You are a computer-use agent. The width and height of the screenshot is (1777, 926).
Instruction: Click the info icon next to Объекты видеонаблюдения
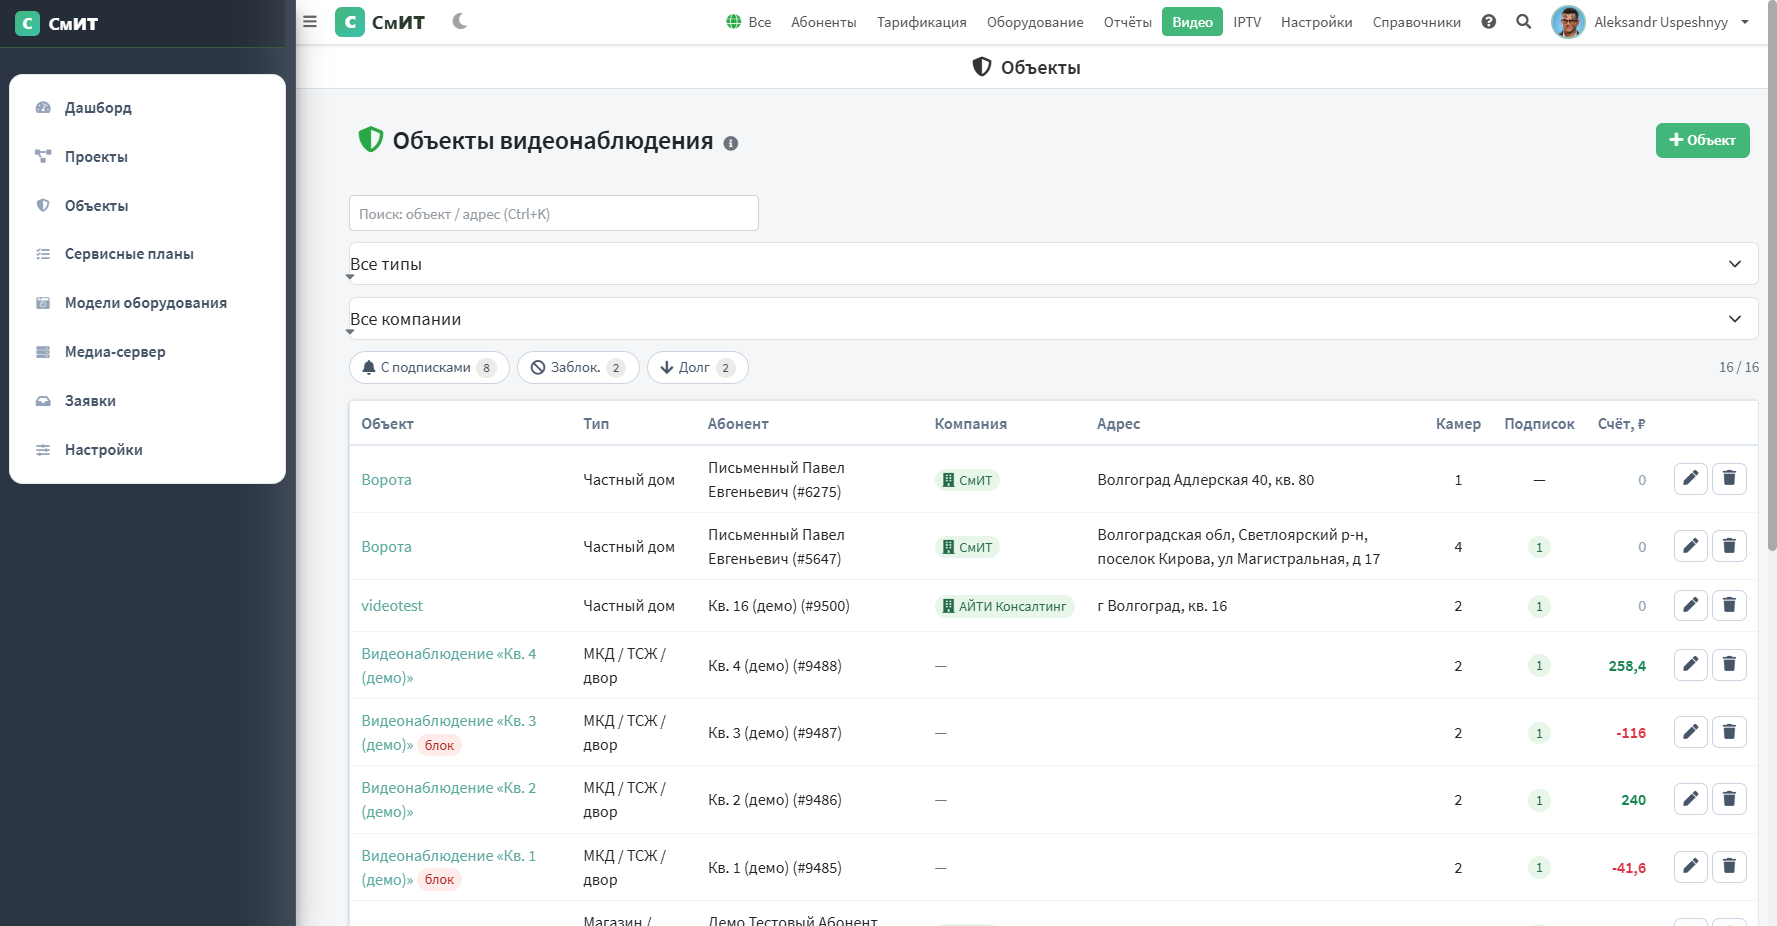(731, 144)
